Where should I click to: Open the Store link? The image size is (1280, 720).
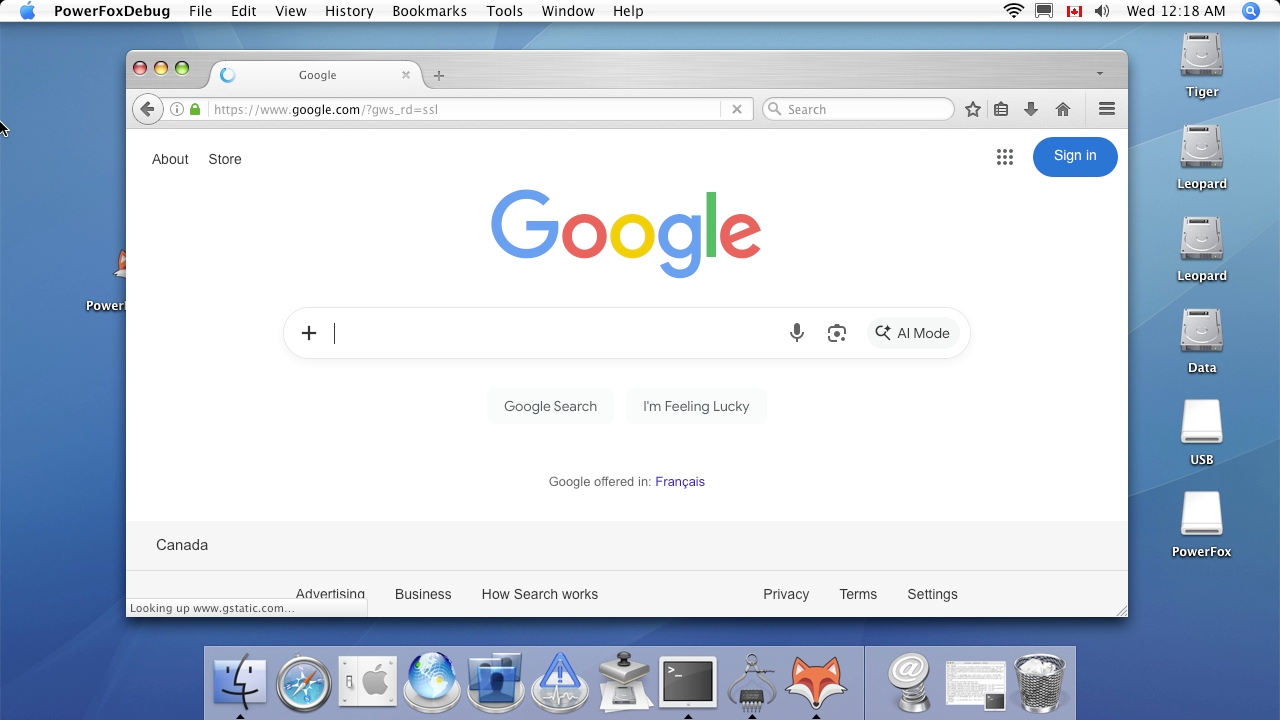(225, 159)
